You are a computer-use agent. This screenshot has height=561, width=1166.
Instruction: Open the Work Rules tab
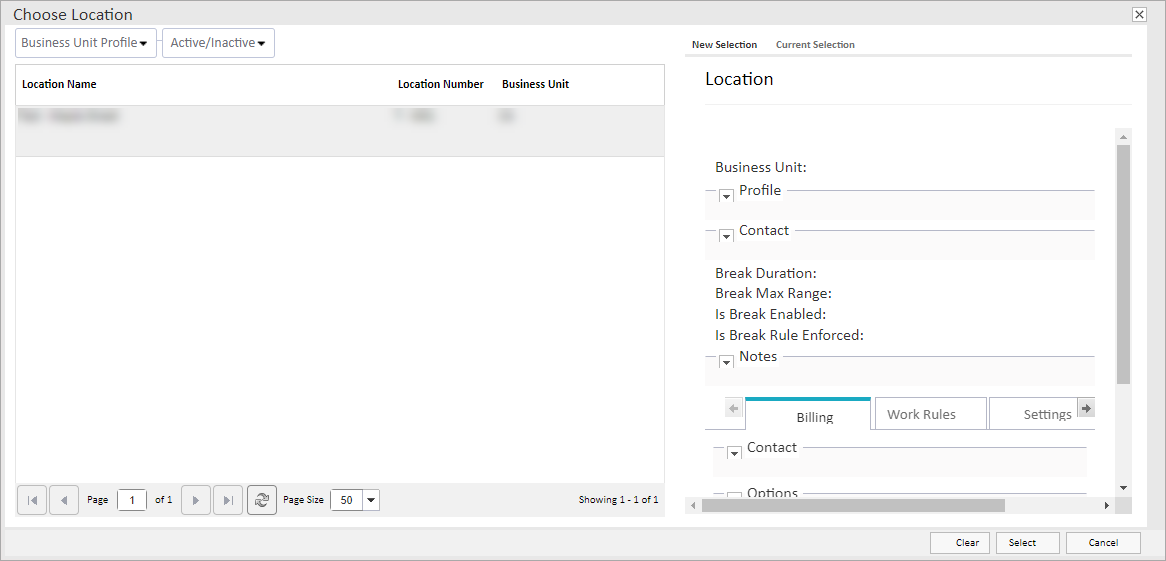tap(931, 414)
